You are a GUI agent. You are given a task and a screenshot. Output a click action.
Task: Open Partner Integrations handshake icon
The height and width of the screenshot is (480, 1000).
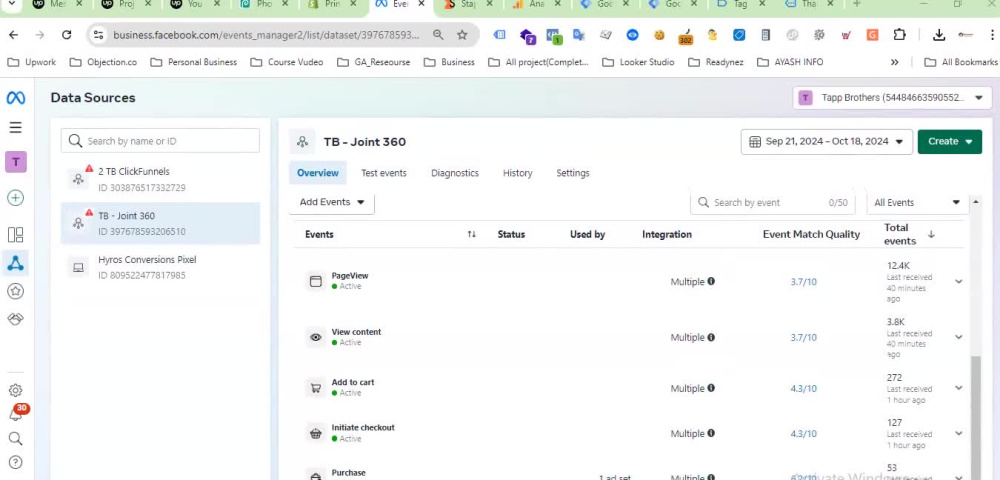pyautogui.click(x=16, y=319)
